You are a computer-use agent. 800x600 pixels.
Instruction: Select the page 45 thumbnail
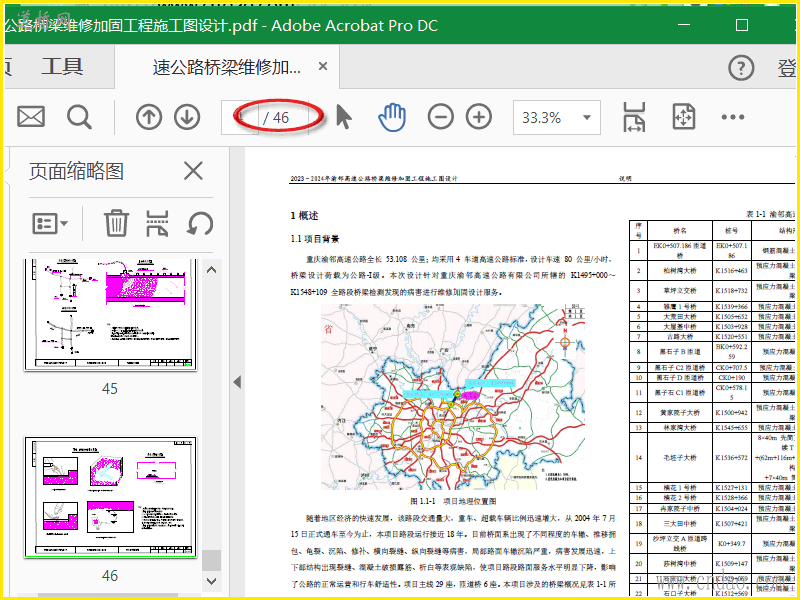point(110,314)
